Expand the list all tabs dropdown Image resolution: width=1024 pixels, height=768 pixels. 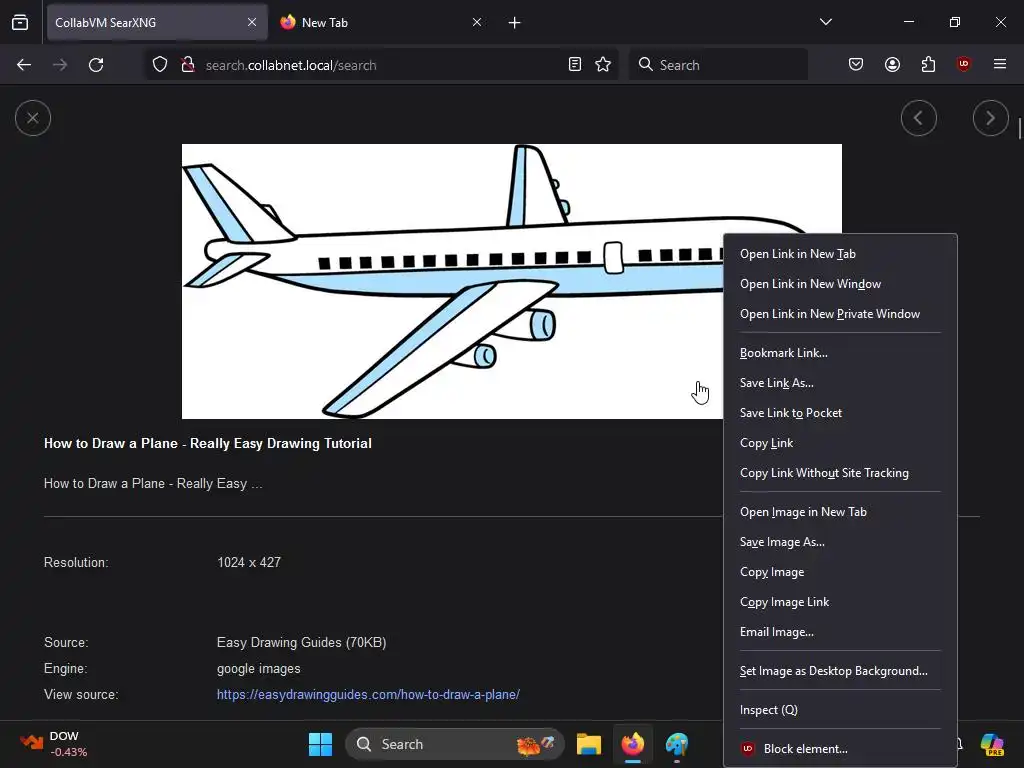(825, 23)
